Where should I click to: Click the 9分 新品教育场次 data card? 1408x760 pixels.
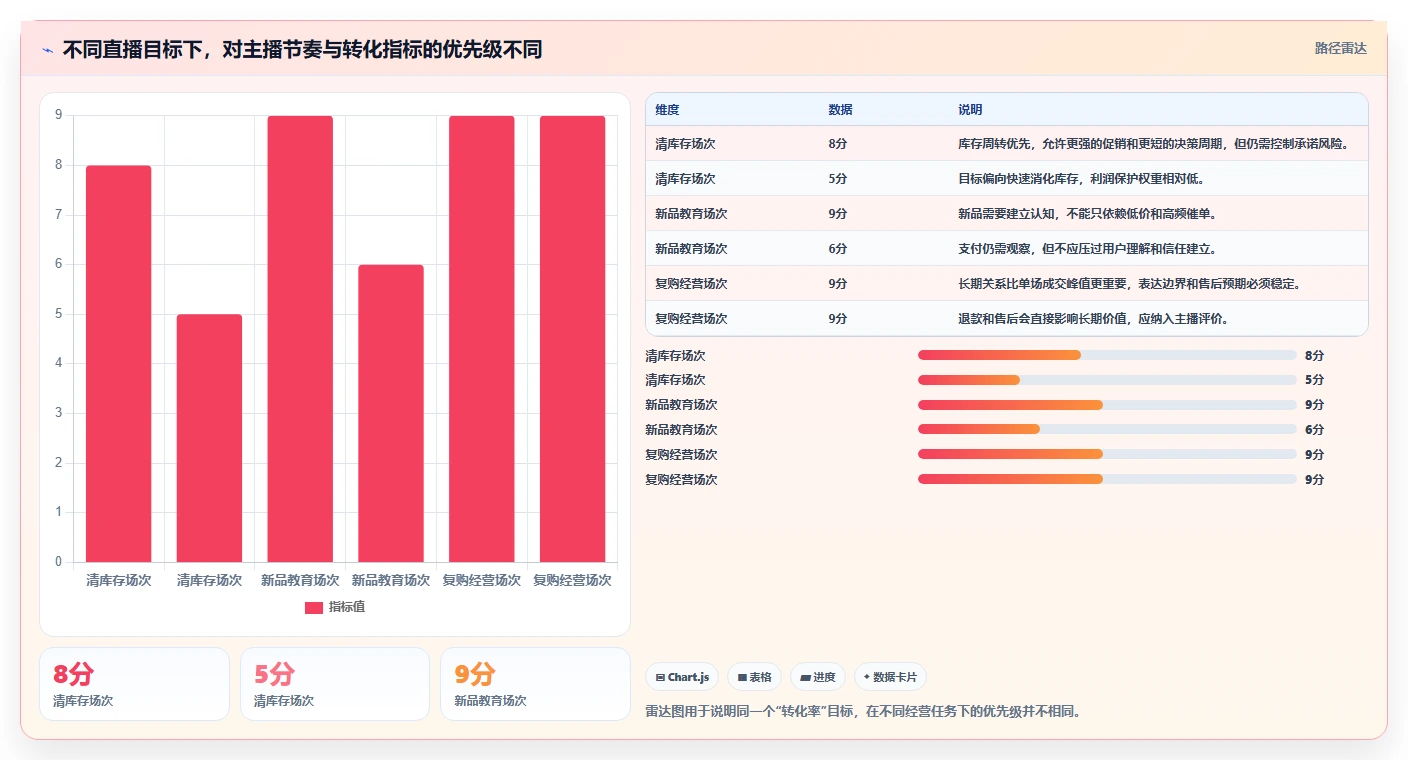pyautogui.click(x=535, y=684)
